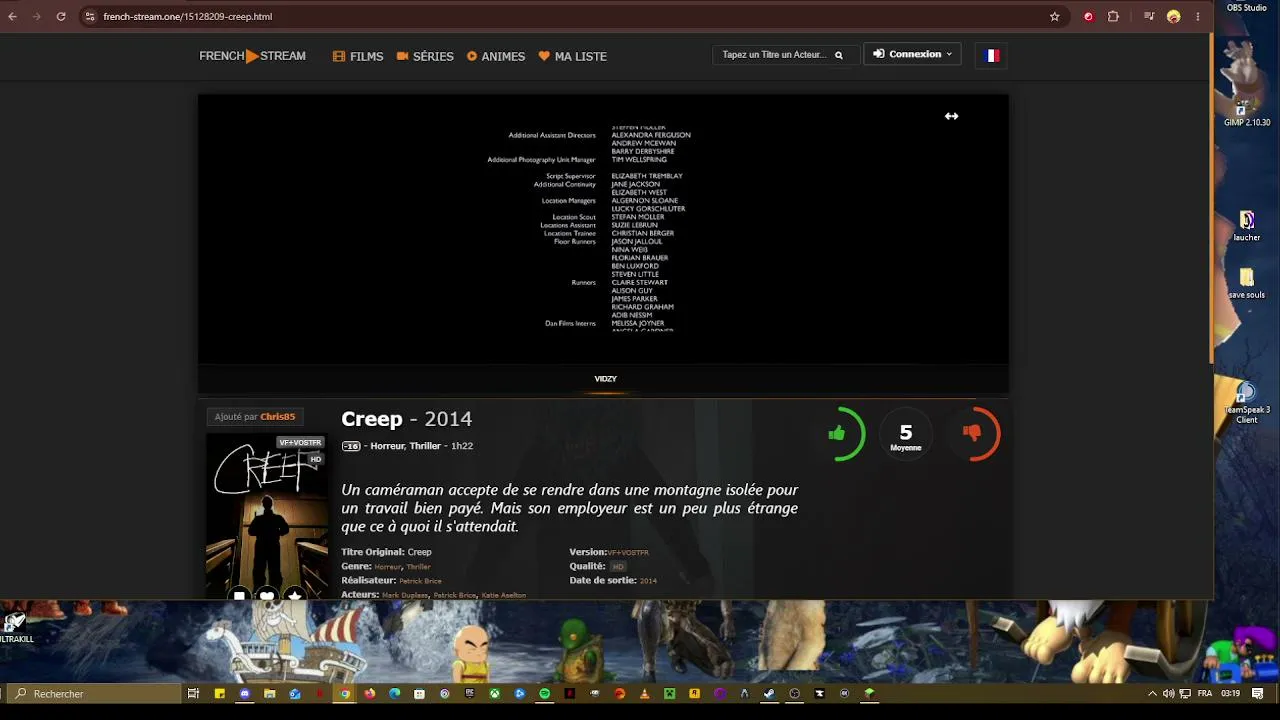Expand the Connexion dropdown

point(912,54)
